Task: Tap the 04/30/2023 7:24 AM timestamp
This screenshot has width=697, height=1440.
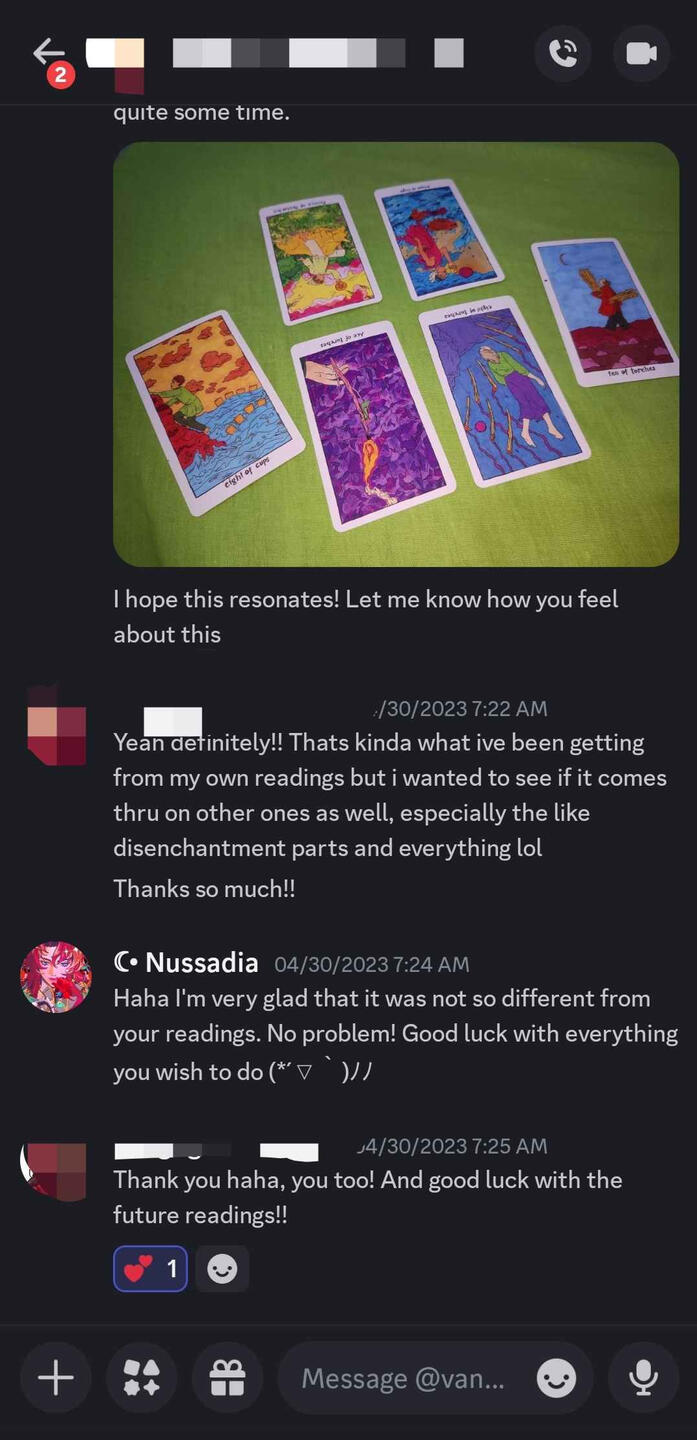Action: pos(372,964)
